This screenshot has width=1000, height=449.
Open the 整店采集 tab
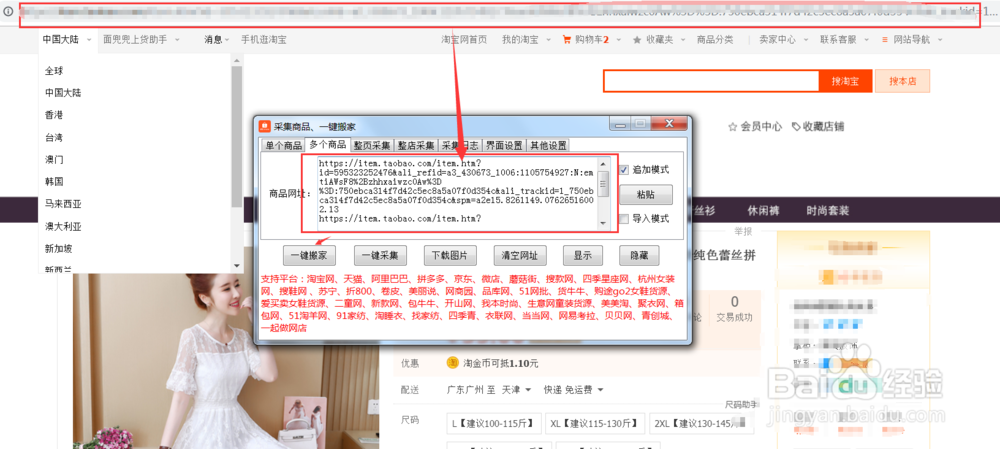point(416,145)
